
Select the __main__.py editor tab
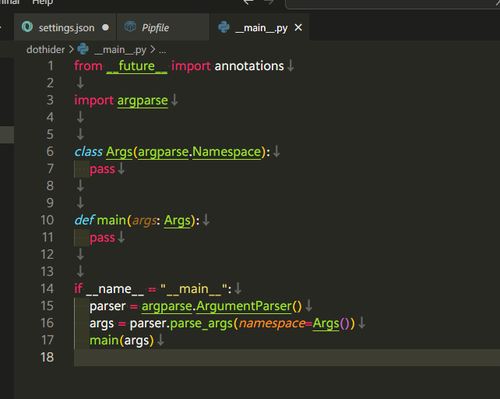click(259, 27)
